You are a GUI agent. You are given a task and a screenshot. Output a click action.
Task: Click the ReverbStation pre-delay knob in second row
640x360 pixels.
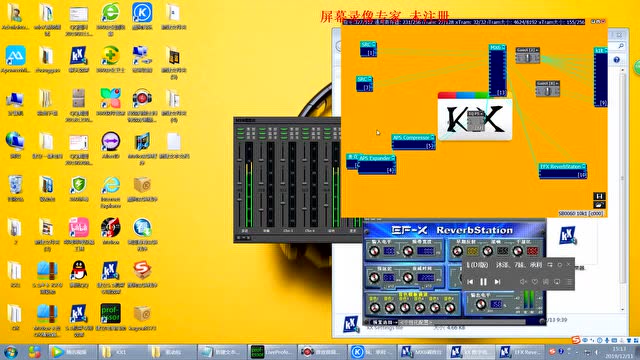tap(374, 278)
